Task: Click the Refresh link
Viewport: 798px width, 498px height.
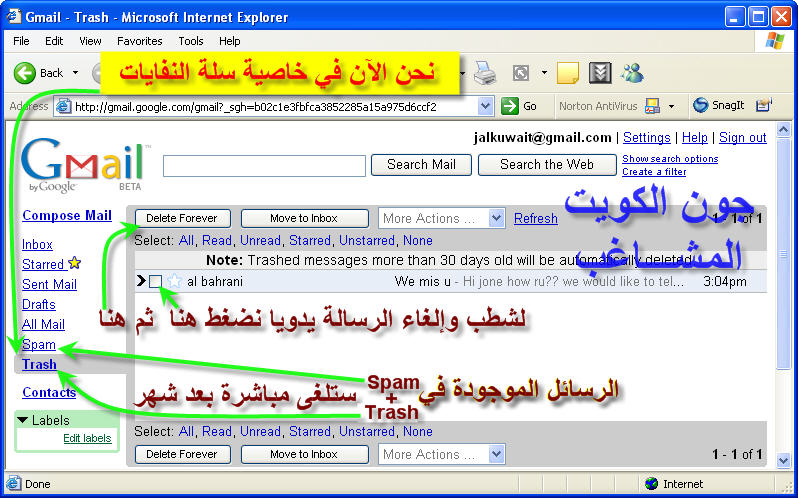Action: click(x=535, y=219)
